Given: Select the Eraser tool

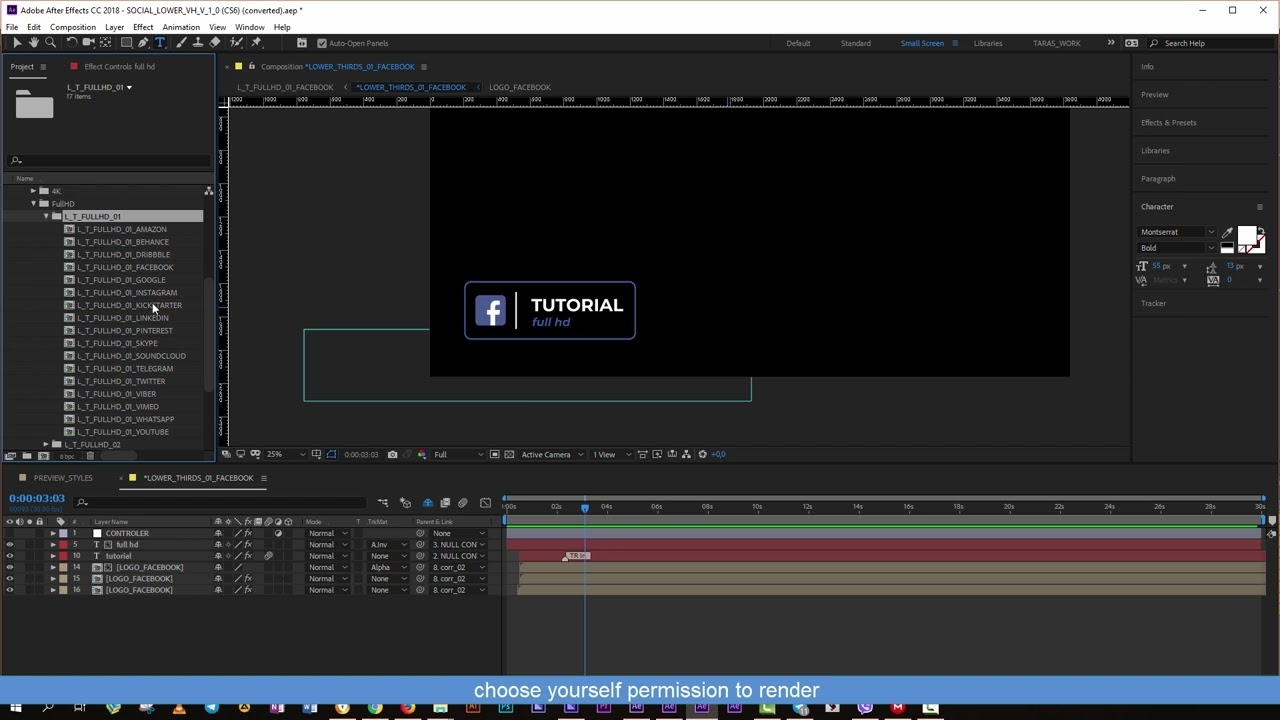Looking at the screenshot, I should pos(214,43).
